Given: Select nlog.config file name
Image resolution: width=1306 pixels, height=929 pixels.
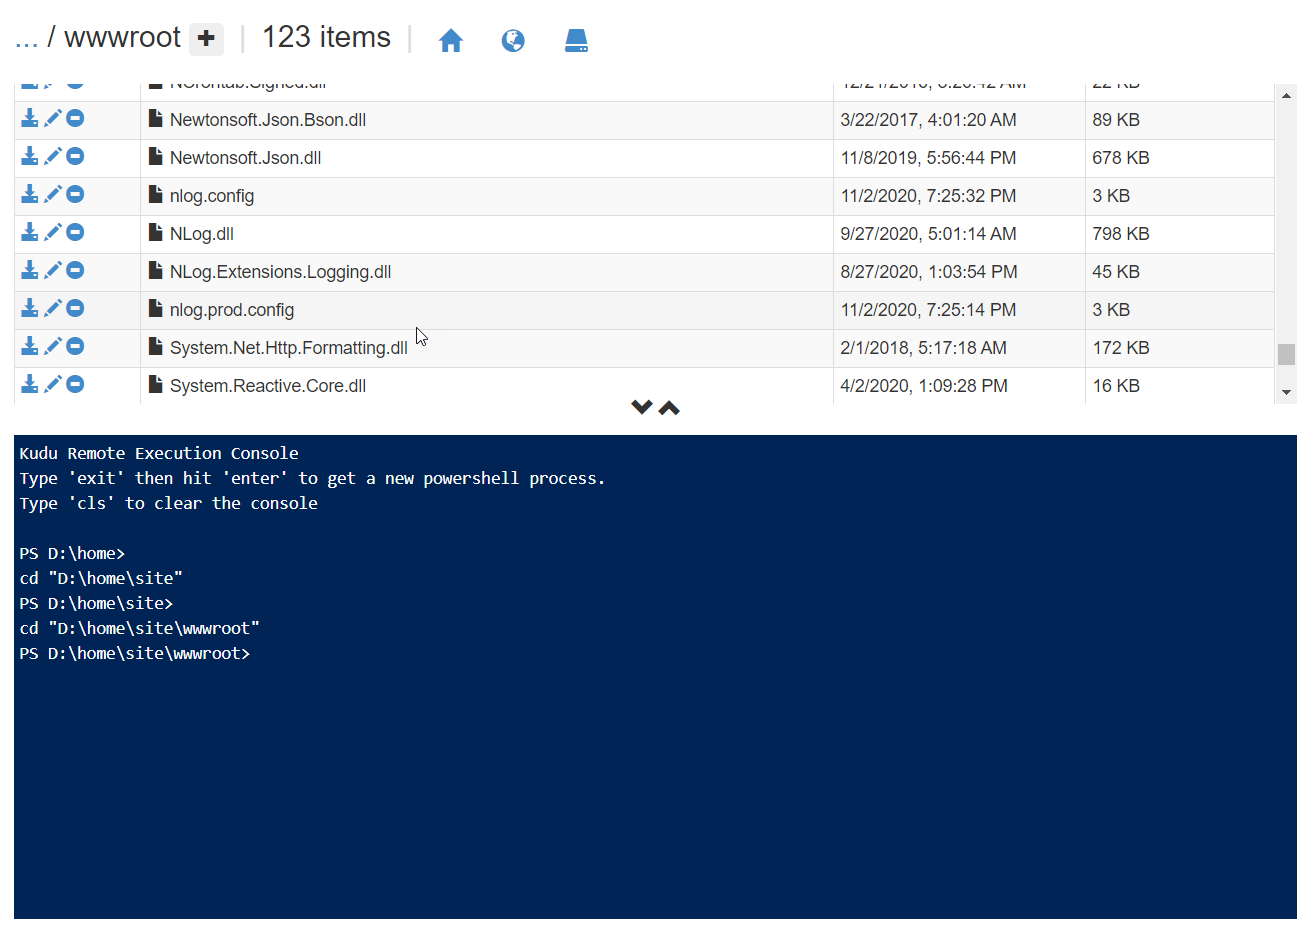Looking at the screenshot, I should (212, 196).
